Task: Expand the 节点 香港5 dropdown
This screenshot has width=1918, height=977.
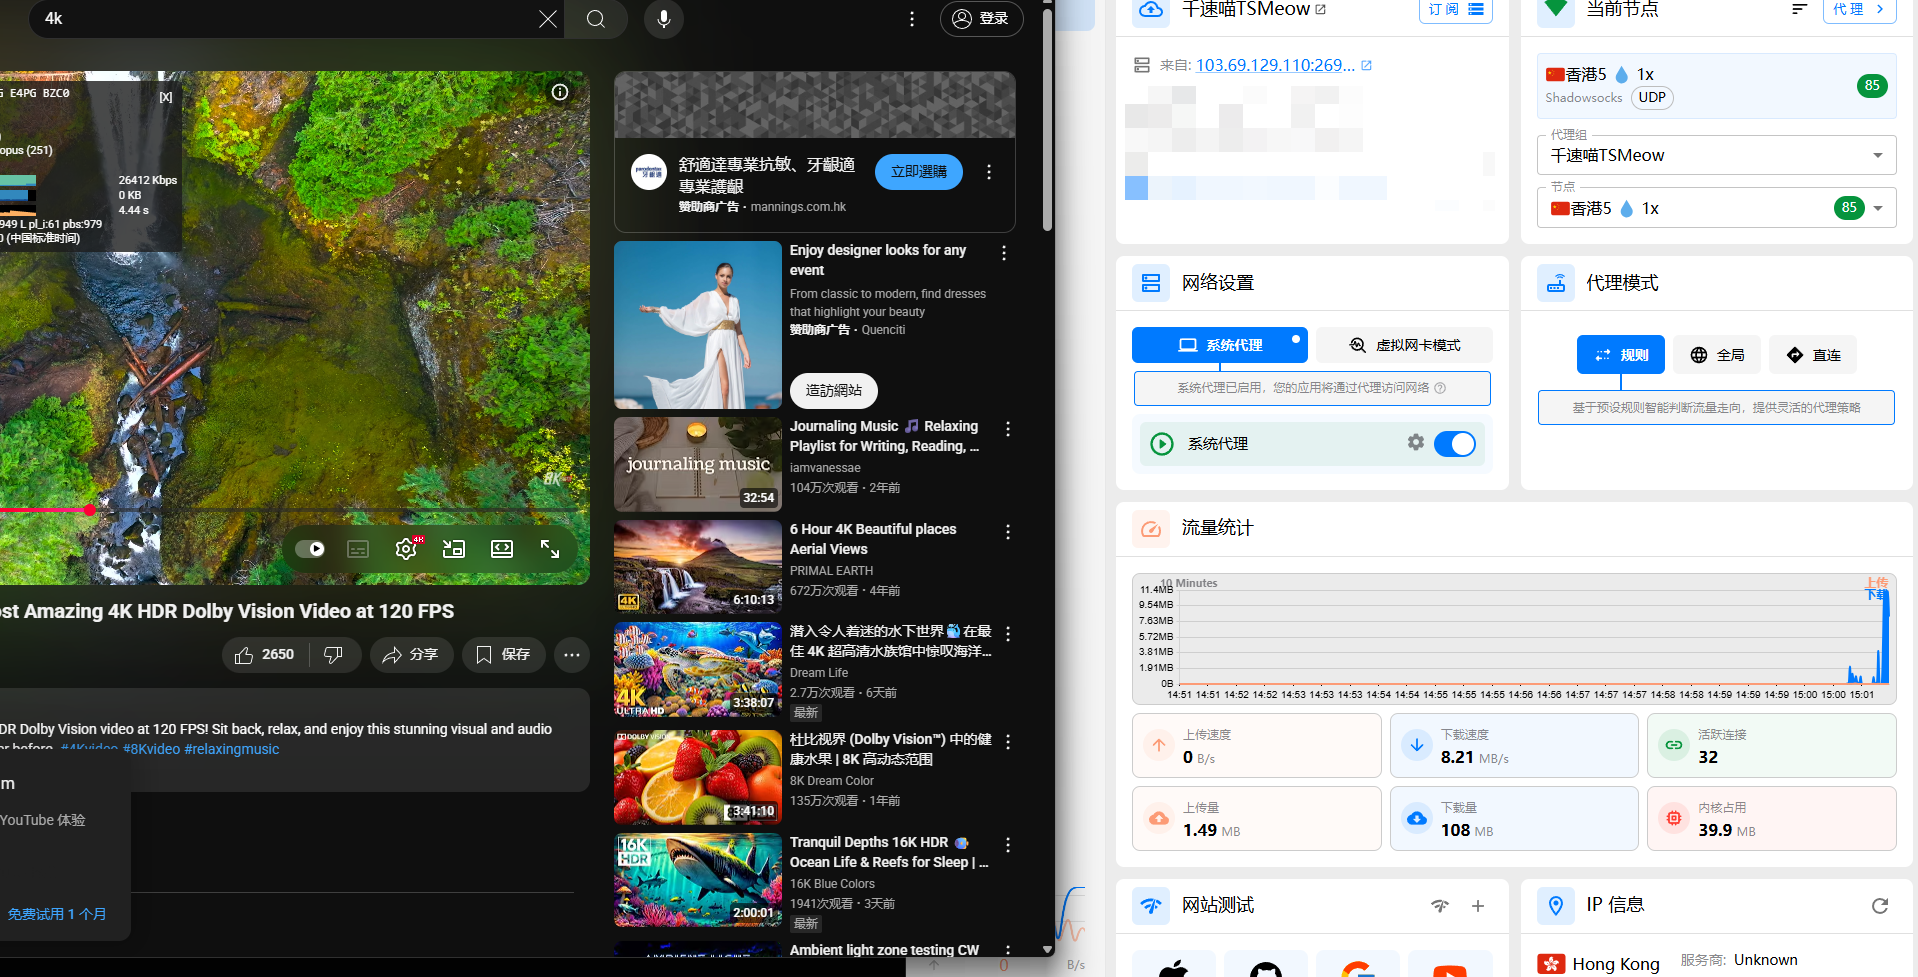Action: (1716, 208)
